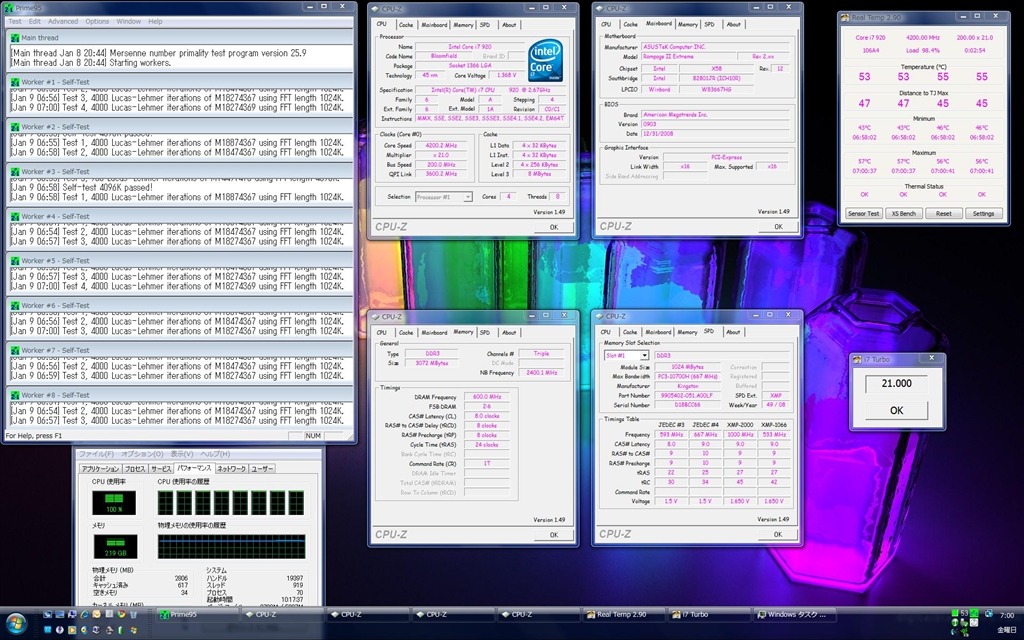This screenshot has width=1024, height=640.
Task: Open Task Manager's ファイル(F) menu
Action: (97, 454)
